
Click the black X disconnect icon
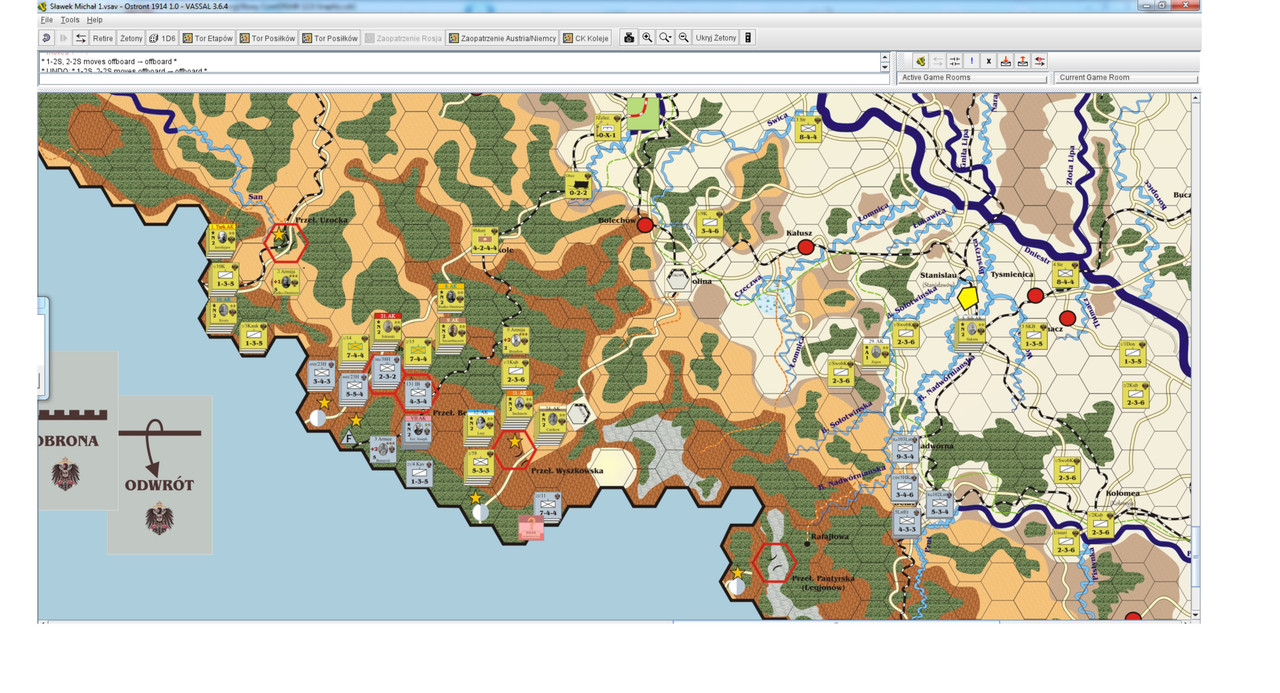click(x=988, y=61)
